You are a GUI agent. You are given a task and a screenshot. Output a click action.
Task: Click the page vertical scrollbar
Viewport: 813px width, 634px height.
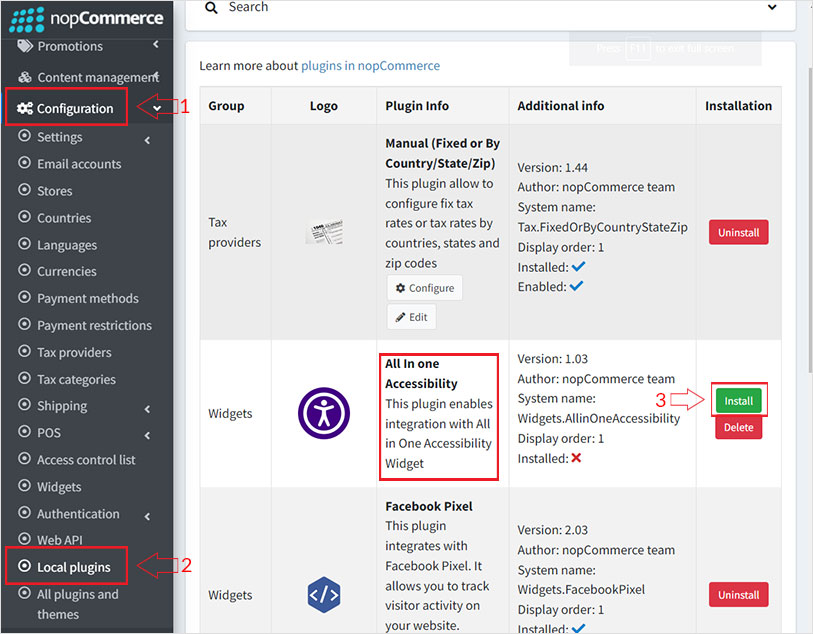809,218
